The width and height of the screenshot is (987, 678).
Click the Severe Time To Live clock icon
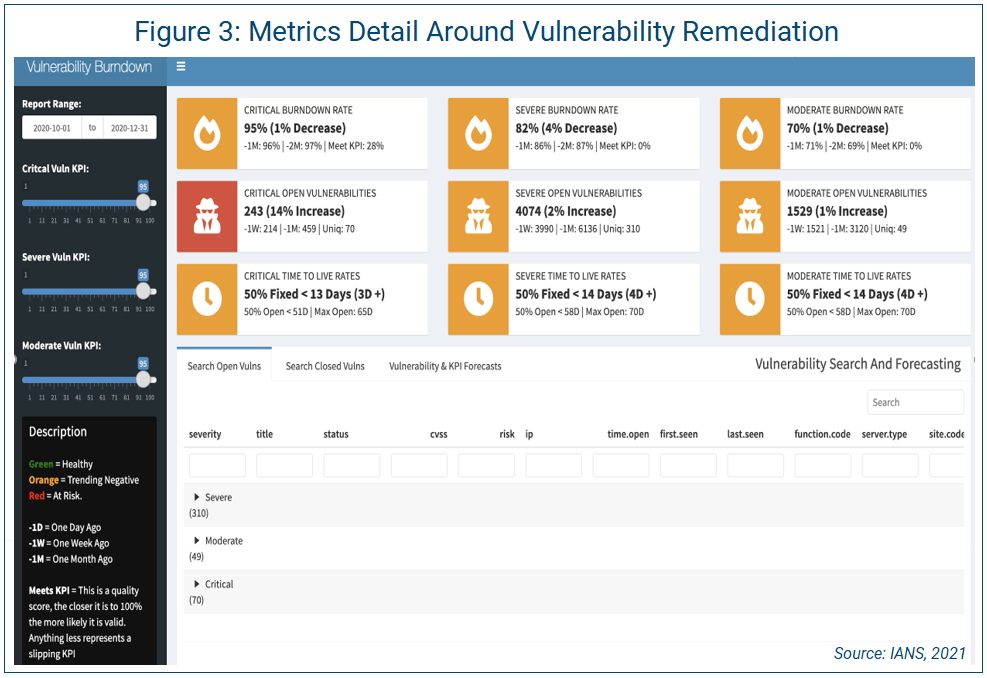tap(479, 300)
